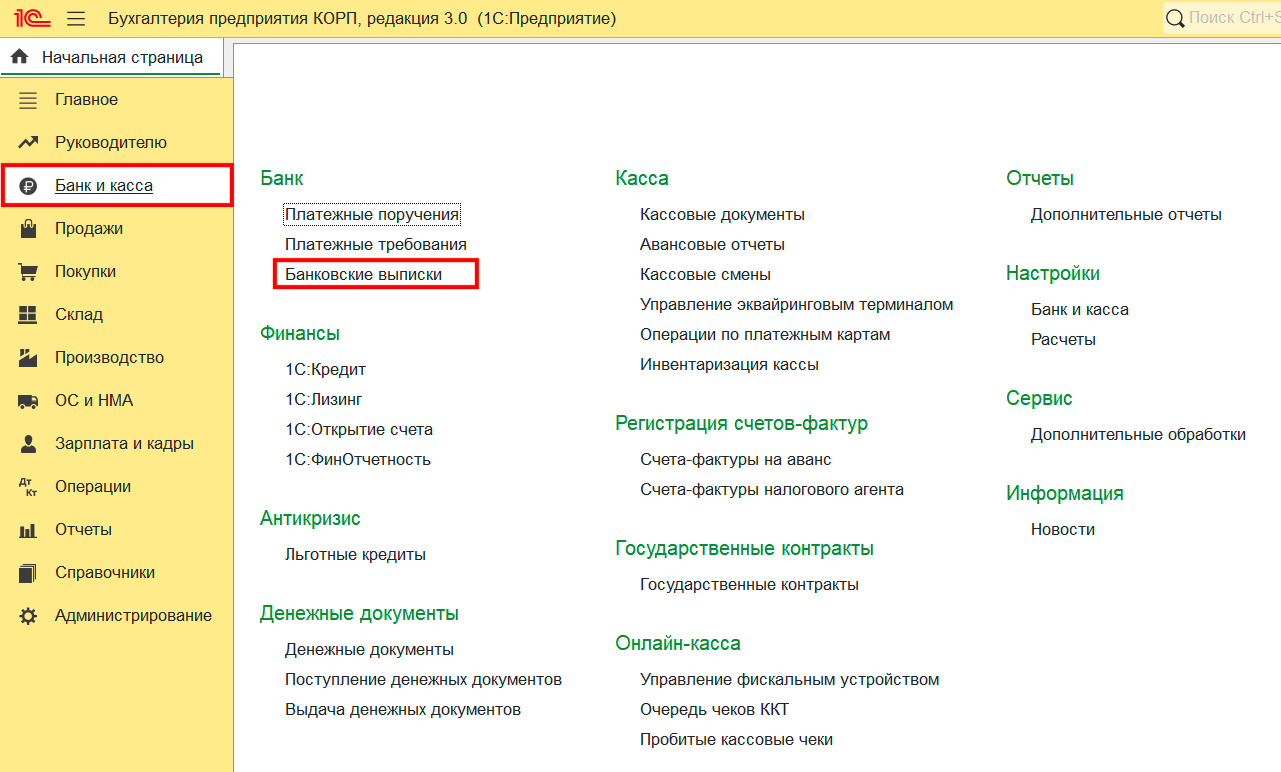Click the grid icon for Склад
This screenshot has width=1281, height=772.
click(x=28, y=315)
